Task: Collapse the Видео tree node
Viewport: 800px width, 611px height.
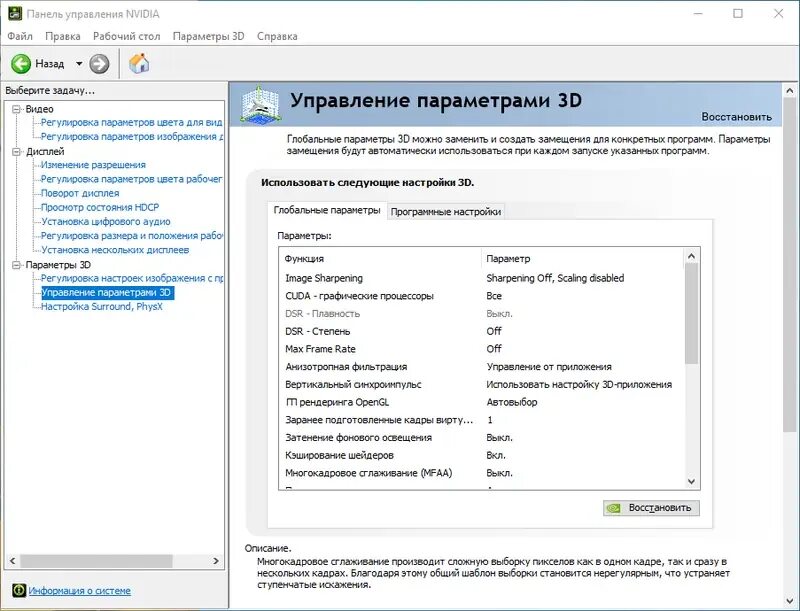Action: point(16,109)
